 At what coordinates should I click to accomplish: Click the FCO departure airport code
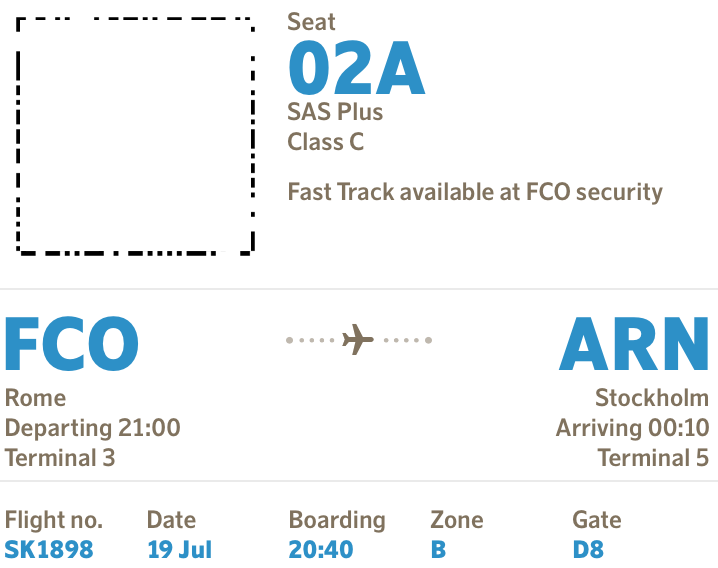coord(71,344)
